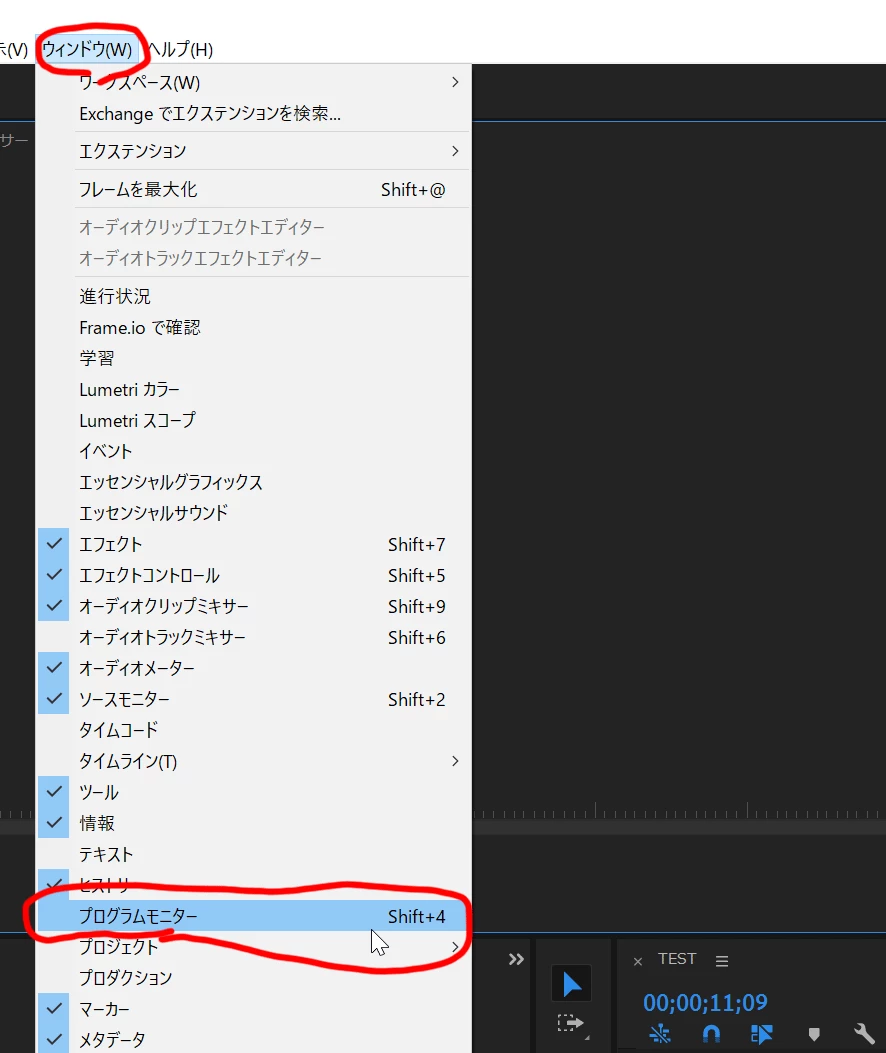
Task: Click the 00;00;11;09 playhead timecode field
Action: (705, 1002)
